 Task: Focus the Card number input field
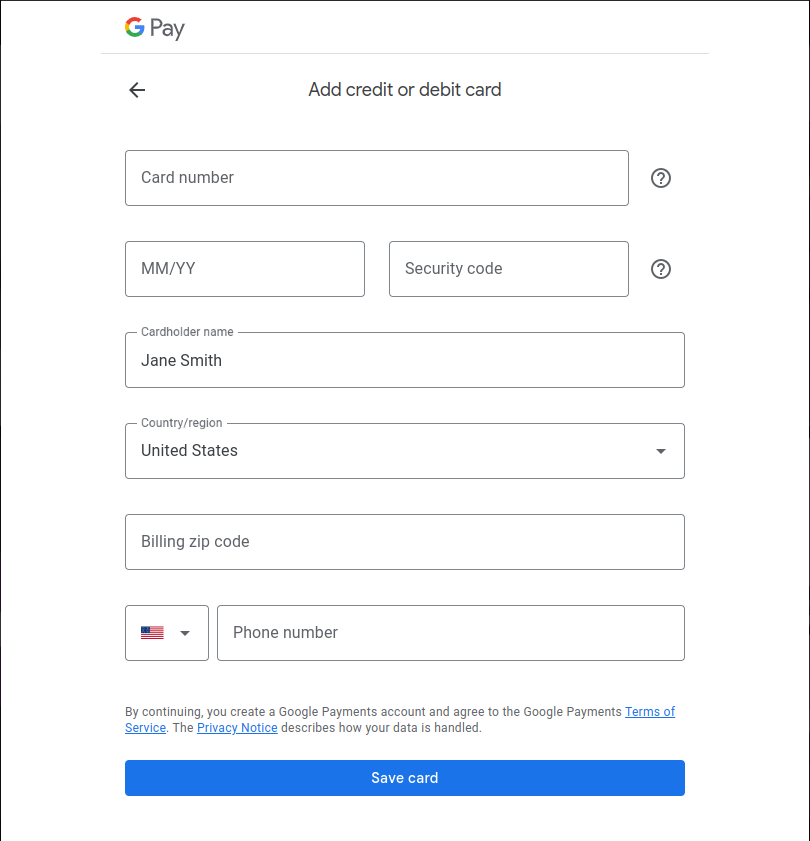376,178
